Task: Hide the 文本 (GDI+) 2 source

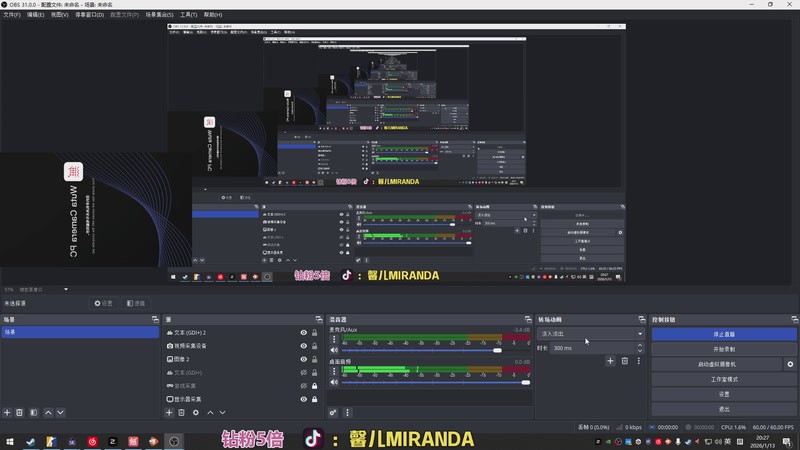Action: (304, 333)
